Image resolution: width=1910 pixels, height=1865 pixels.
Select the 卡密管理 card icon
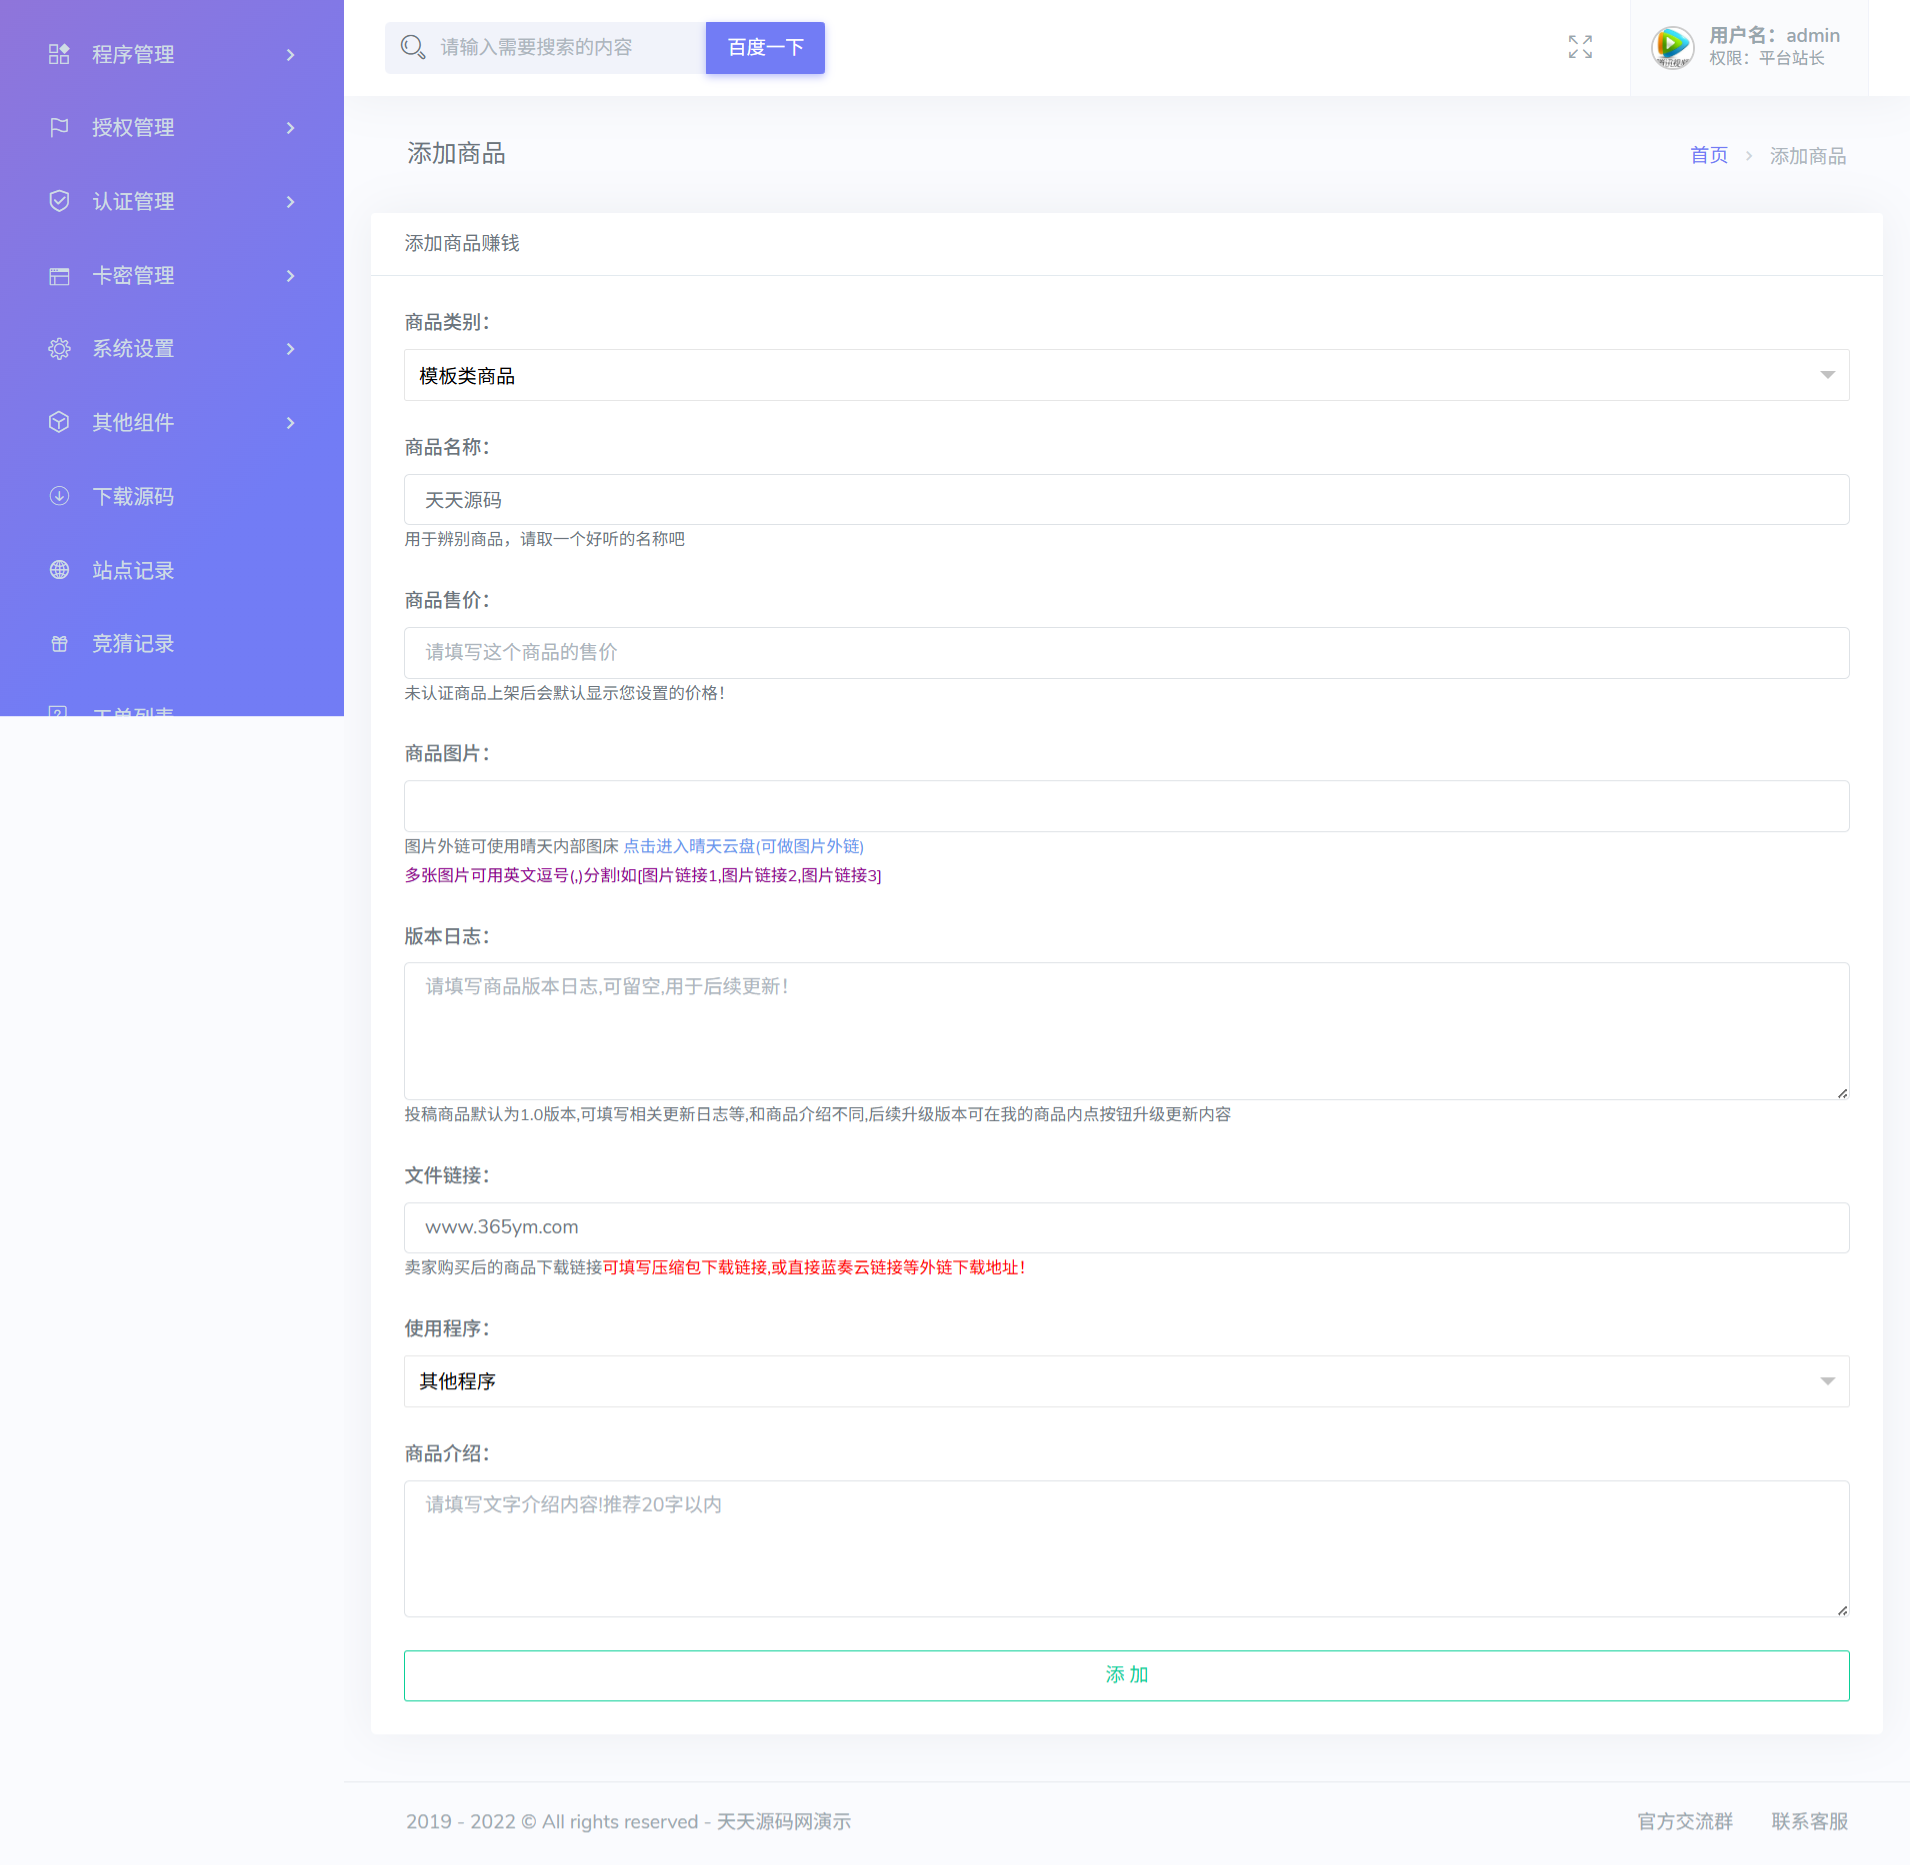click(x=59, y=275)
